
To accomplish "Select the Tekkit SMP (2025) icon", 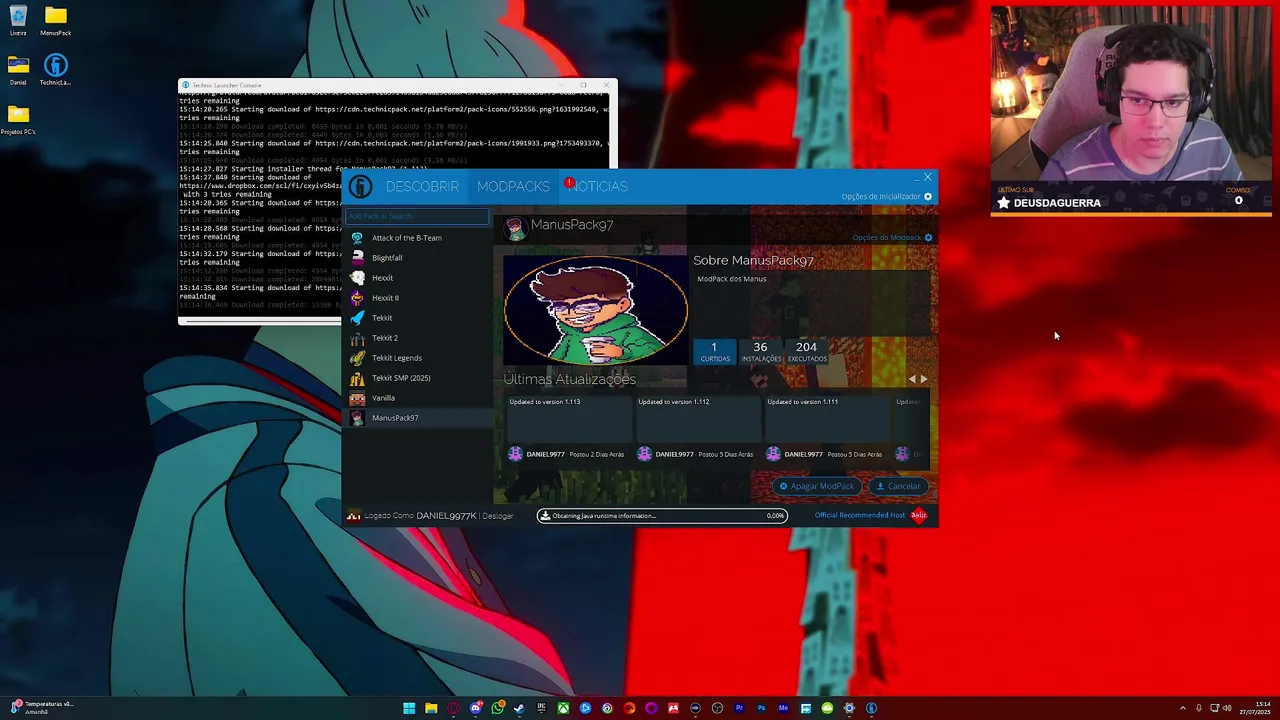I will click(x=357, y=378).
